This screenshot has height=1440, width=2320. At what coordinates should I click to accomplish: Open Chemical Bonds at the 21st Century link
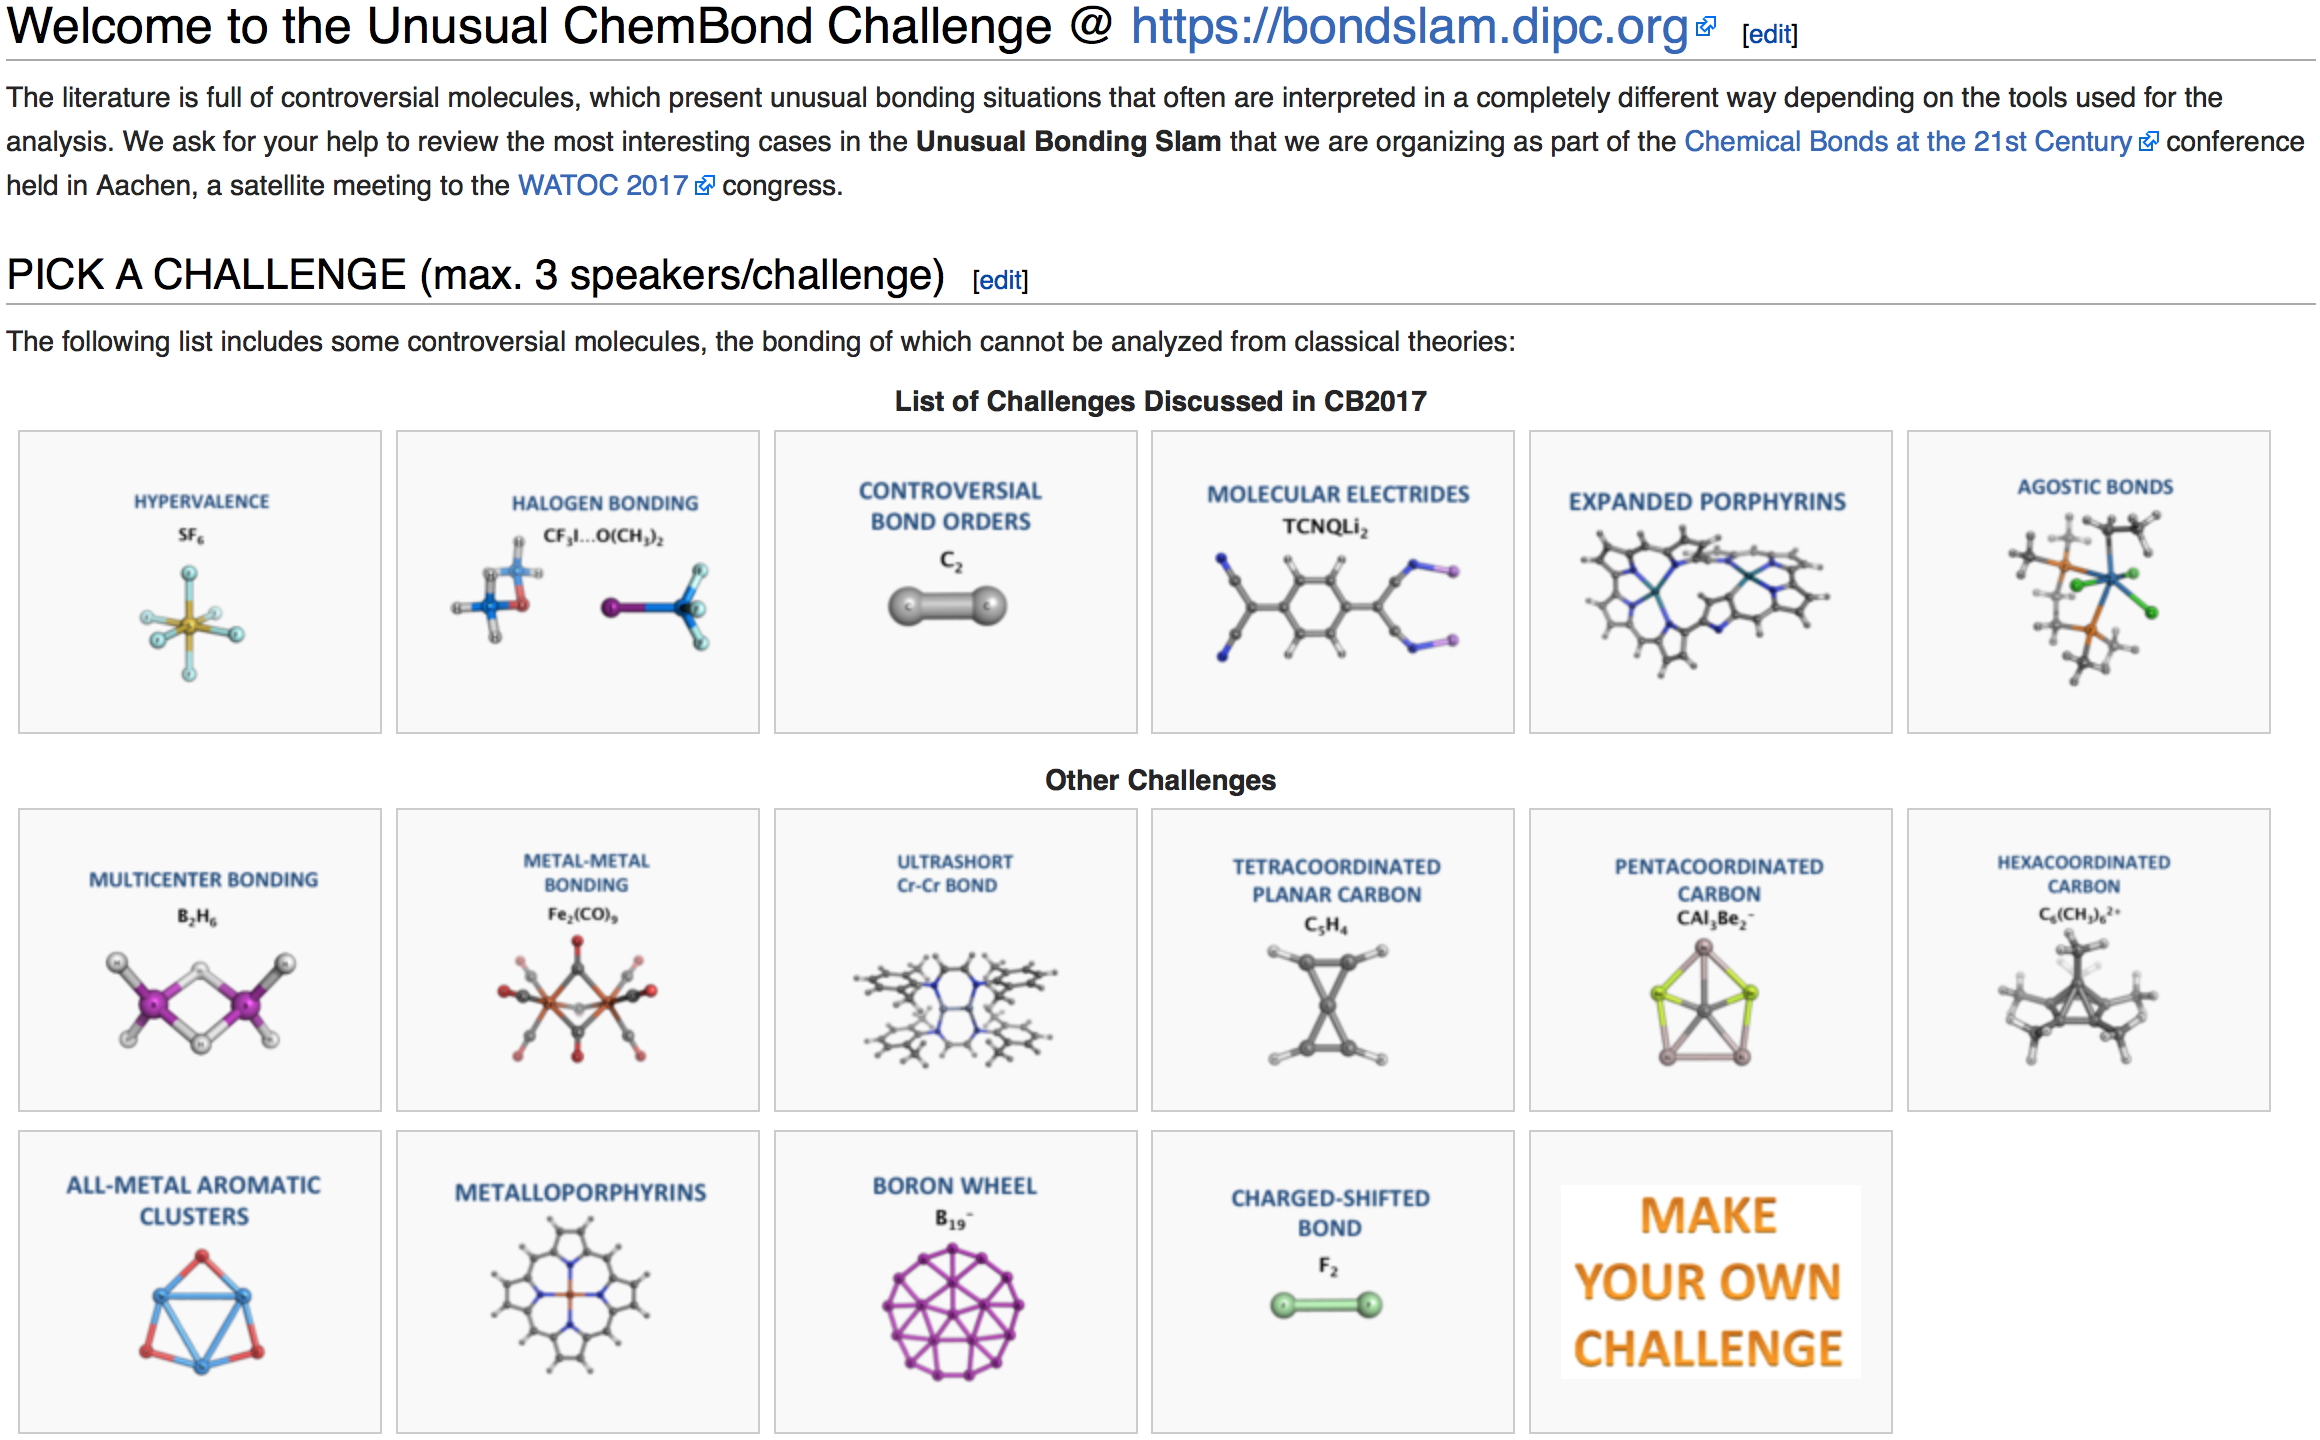[1907, 142]
